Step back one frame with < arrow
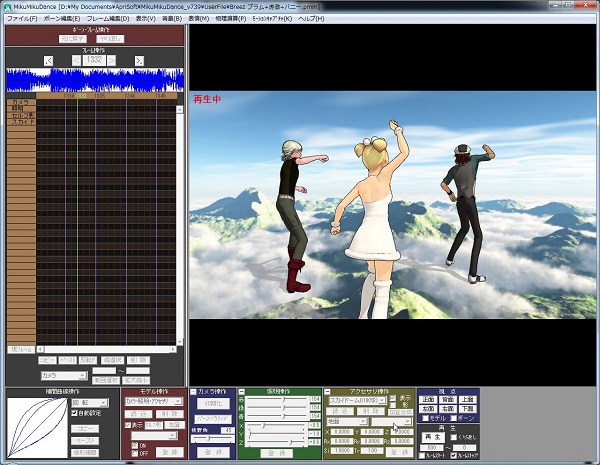Image resolution: width=600 pixels, height=465 pixels. click(x=77, y=60)
